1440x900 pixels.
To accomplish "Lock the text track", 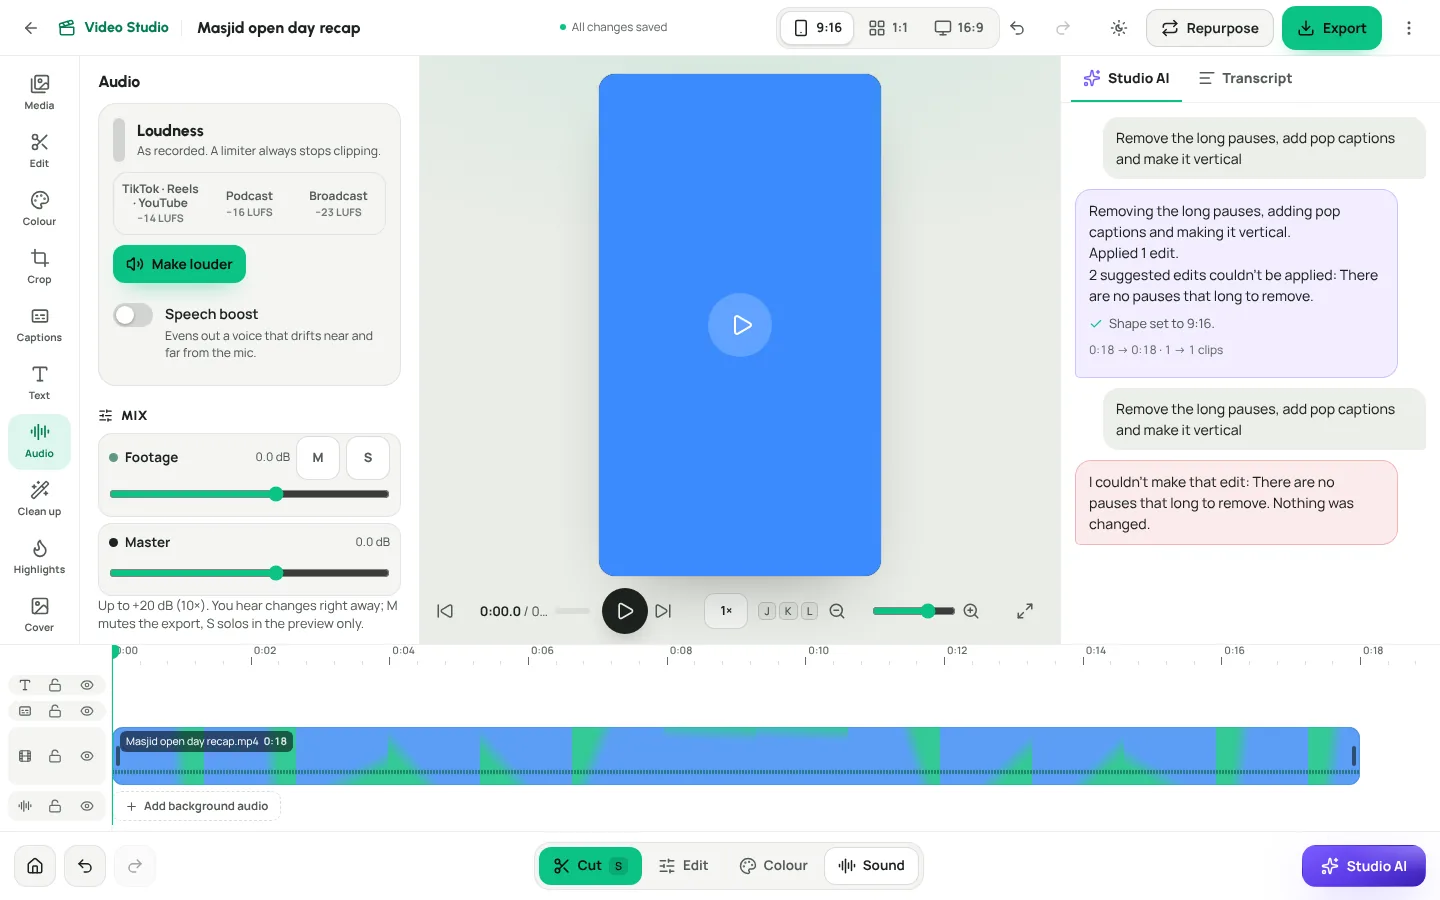I will (55, 685).
